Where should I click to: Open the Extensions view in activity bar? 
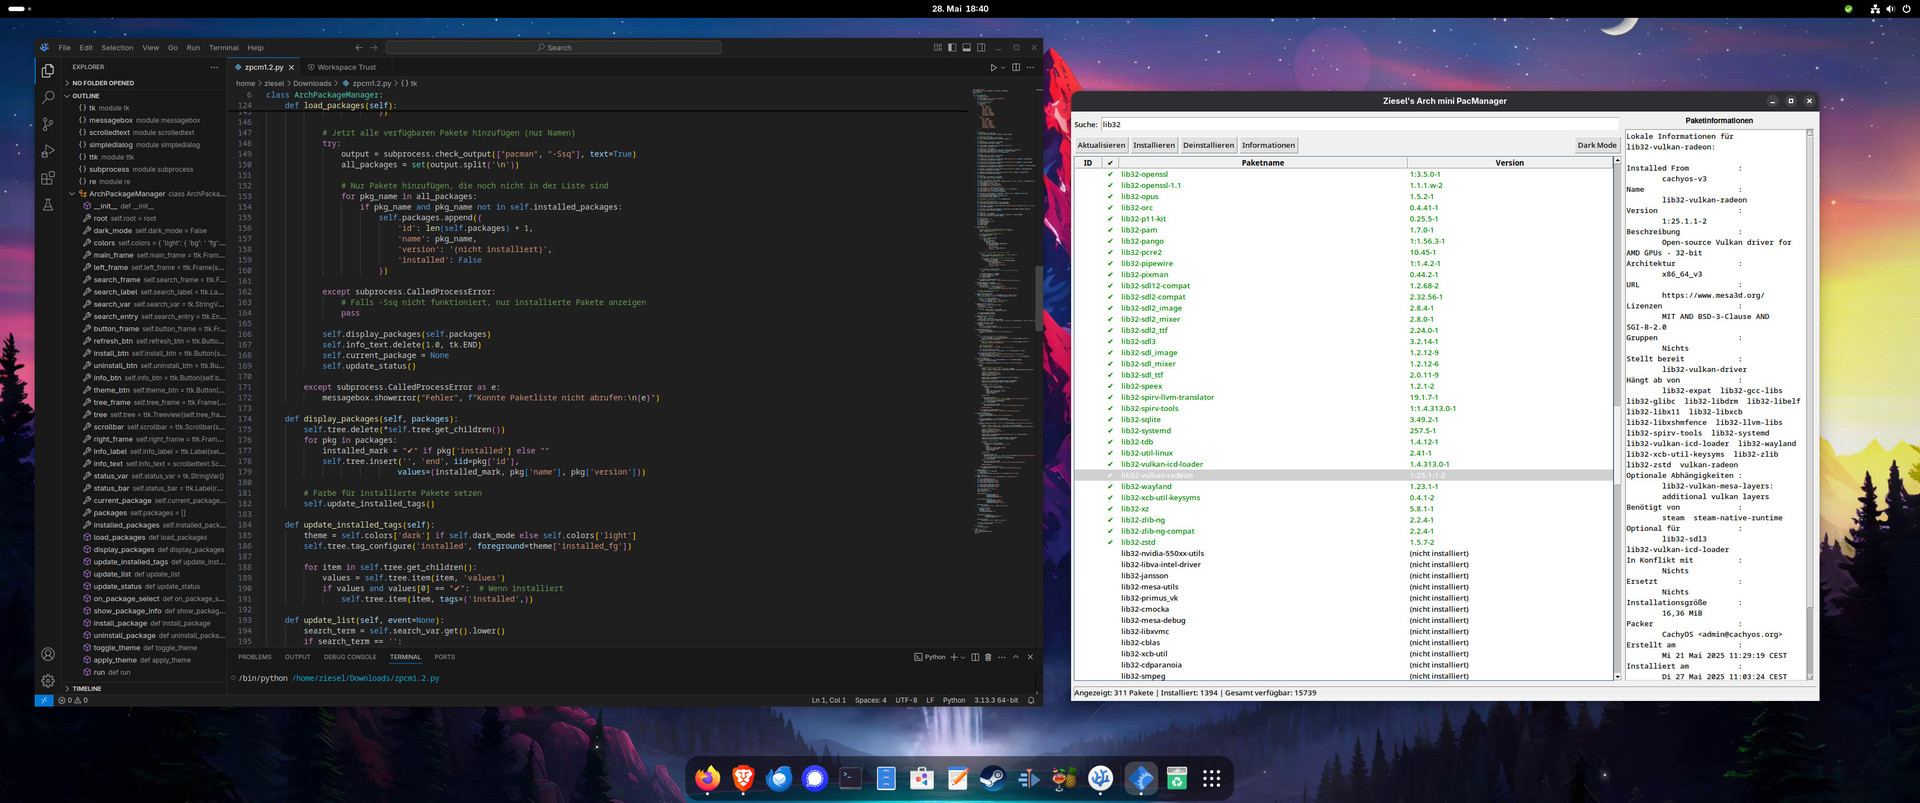point(47,178)
